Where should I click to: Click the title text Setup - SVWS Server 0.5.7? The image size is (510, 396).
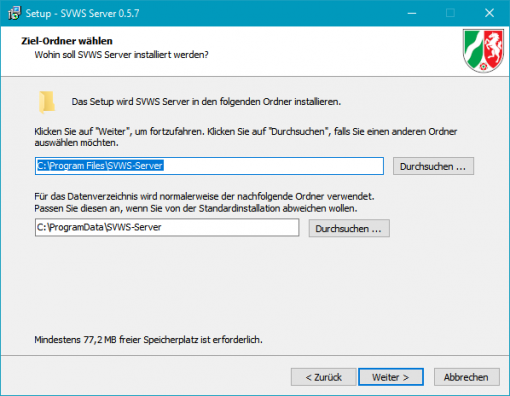click(x=82, y=13)
